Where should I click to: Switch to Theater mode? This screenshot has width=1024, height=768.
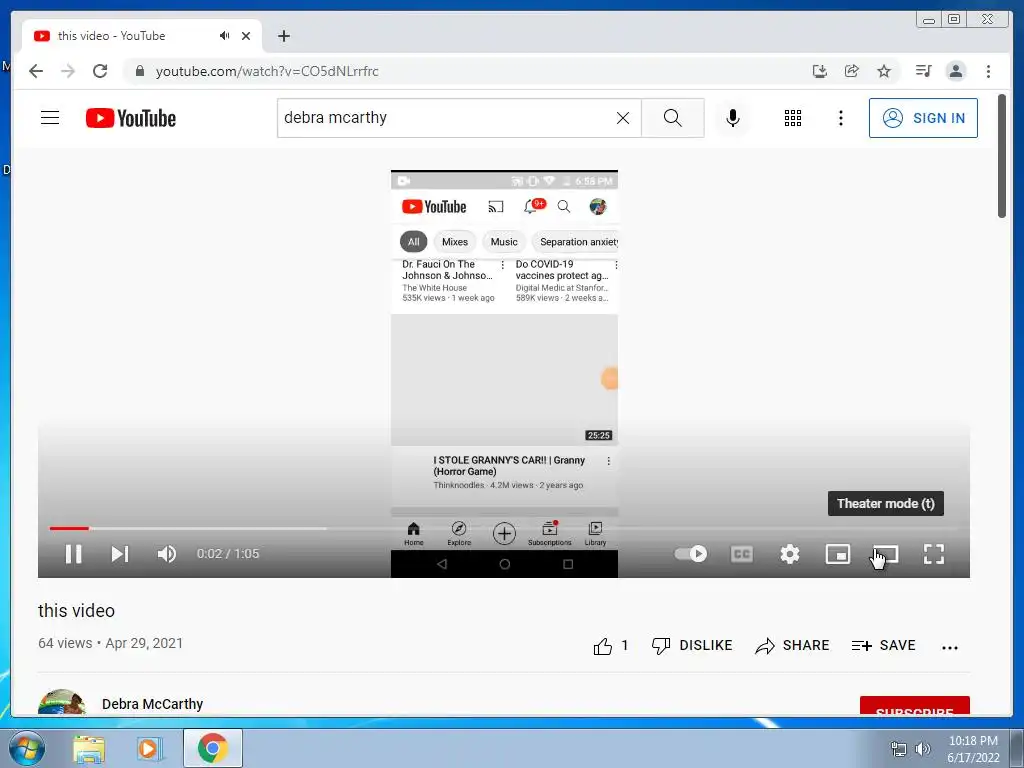pos(886,554)
